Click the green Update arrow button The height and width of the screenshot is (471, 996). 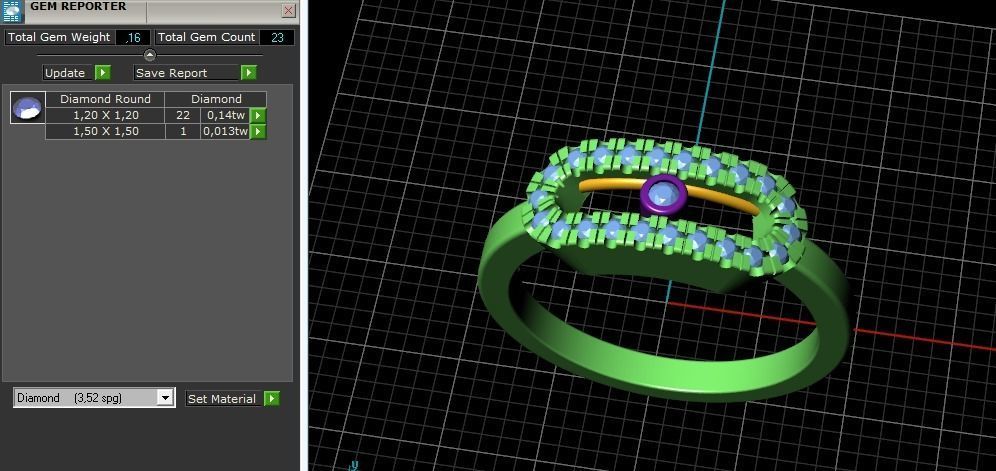(x=103, y=72)
